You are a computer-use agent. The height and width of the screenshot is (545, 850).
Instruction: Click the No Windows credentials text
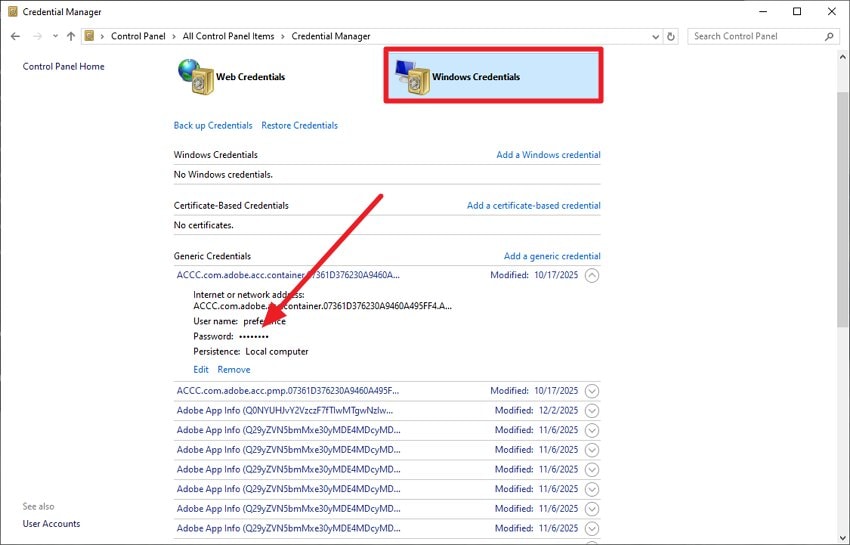point(223,175)
